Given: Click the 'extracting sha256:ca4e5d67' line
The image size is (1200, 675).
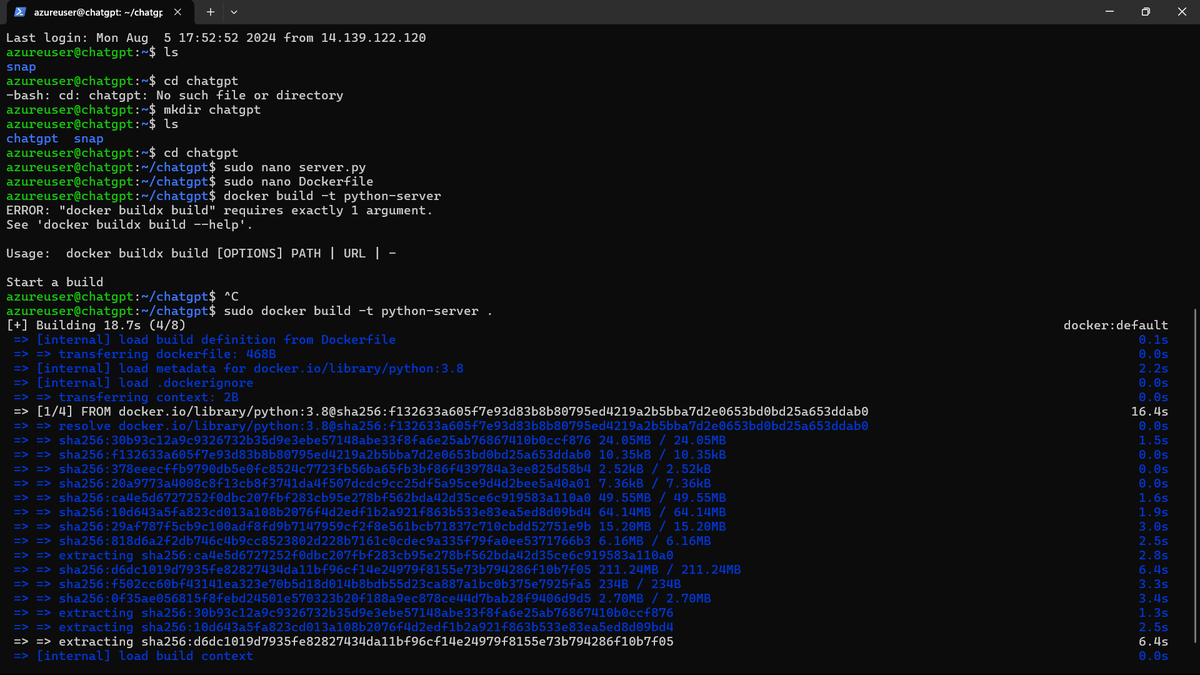Looking at the screenshot, I should pyautogui.click(x=344, y=556).
